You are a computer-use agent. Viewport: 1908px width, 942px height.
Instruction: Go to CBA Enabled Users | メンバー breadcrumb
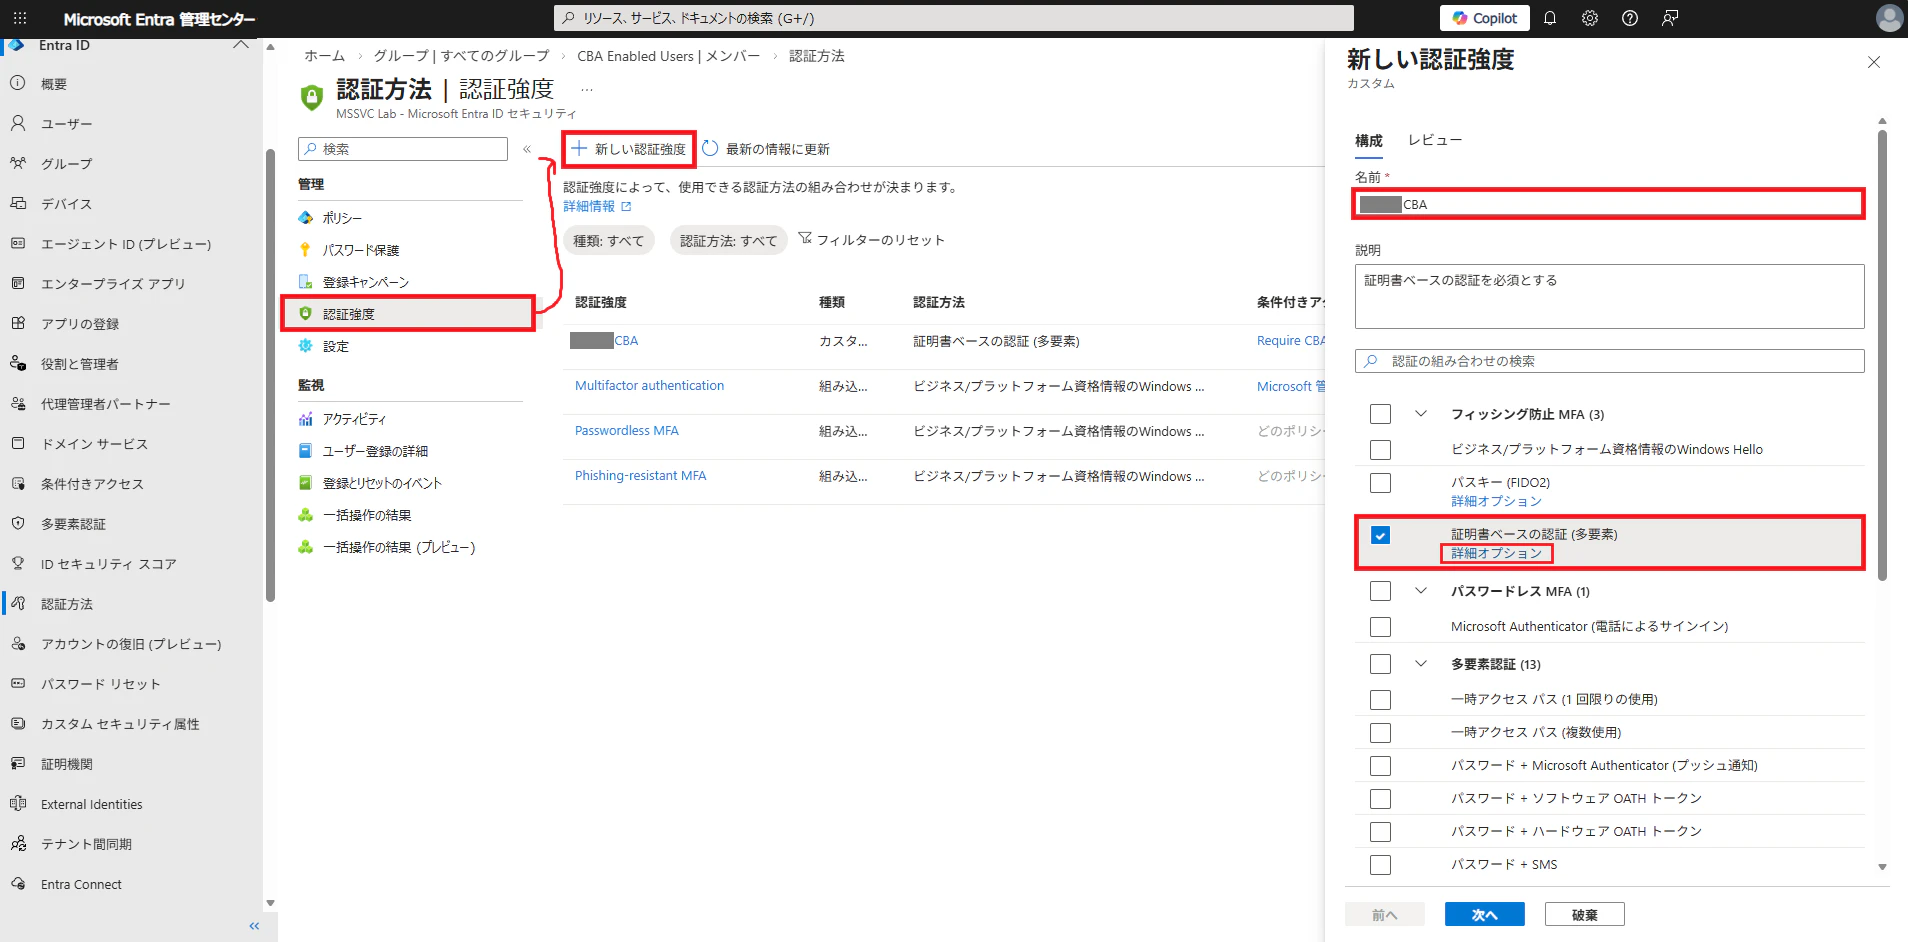[x=669, y=56]
